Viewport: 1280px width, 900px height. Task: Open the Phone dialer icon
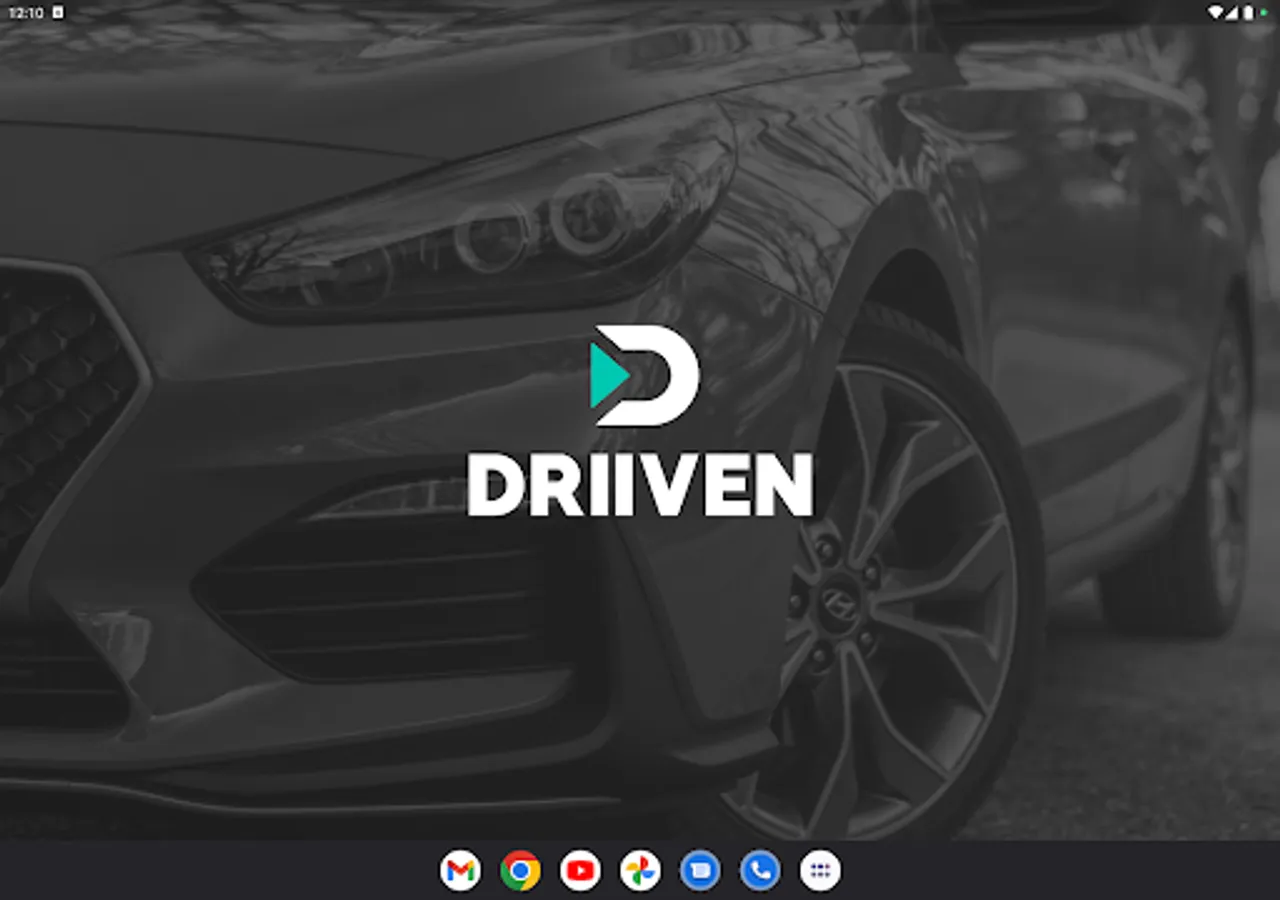pyautogui.click(x=760, y=871)
